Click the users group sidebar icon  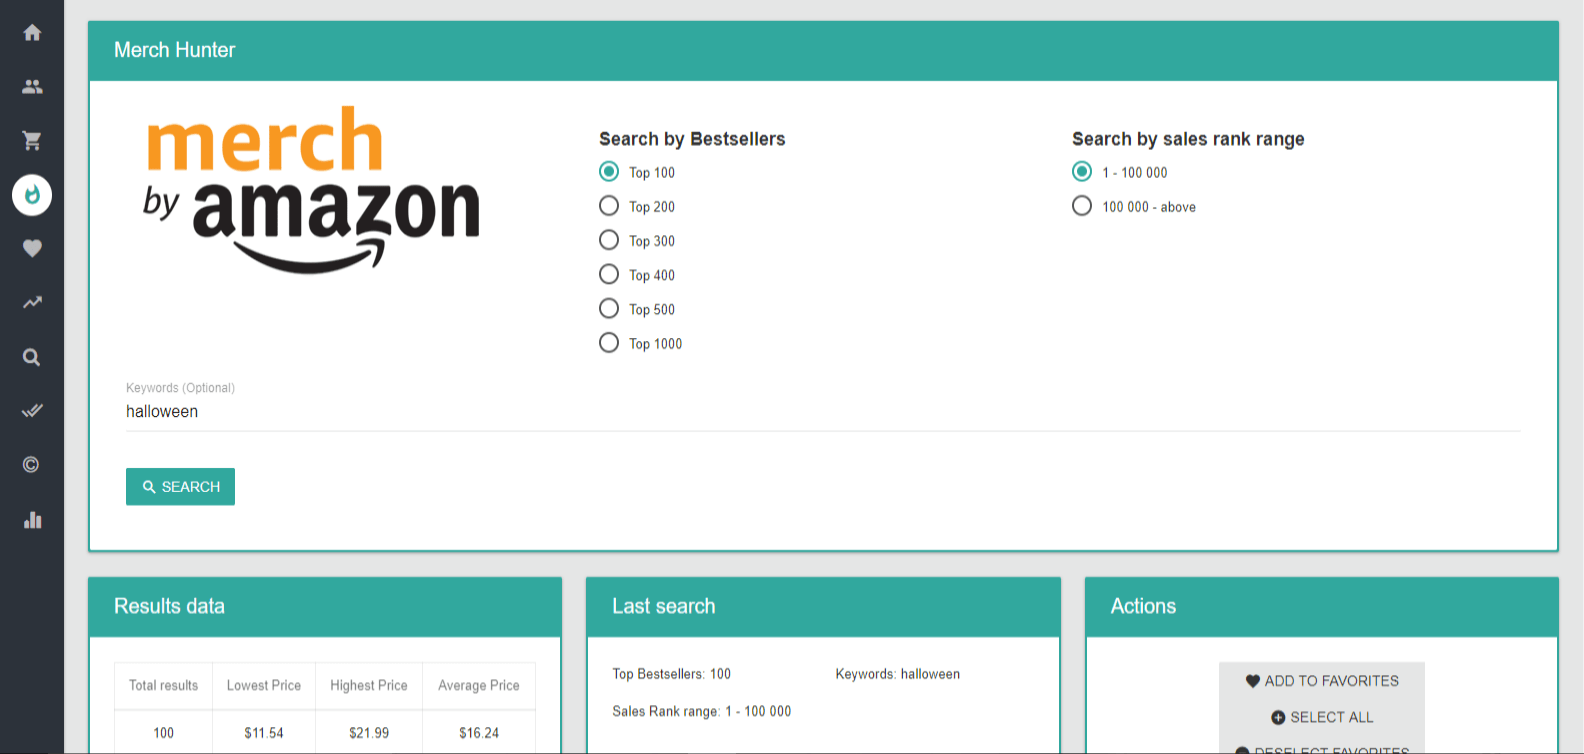[32, 87]
